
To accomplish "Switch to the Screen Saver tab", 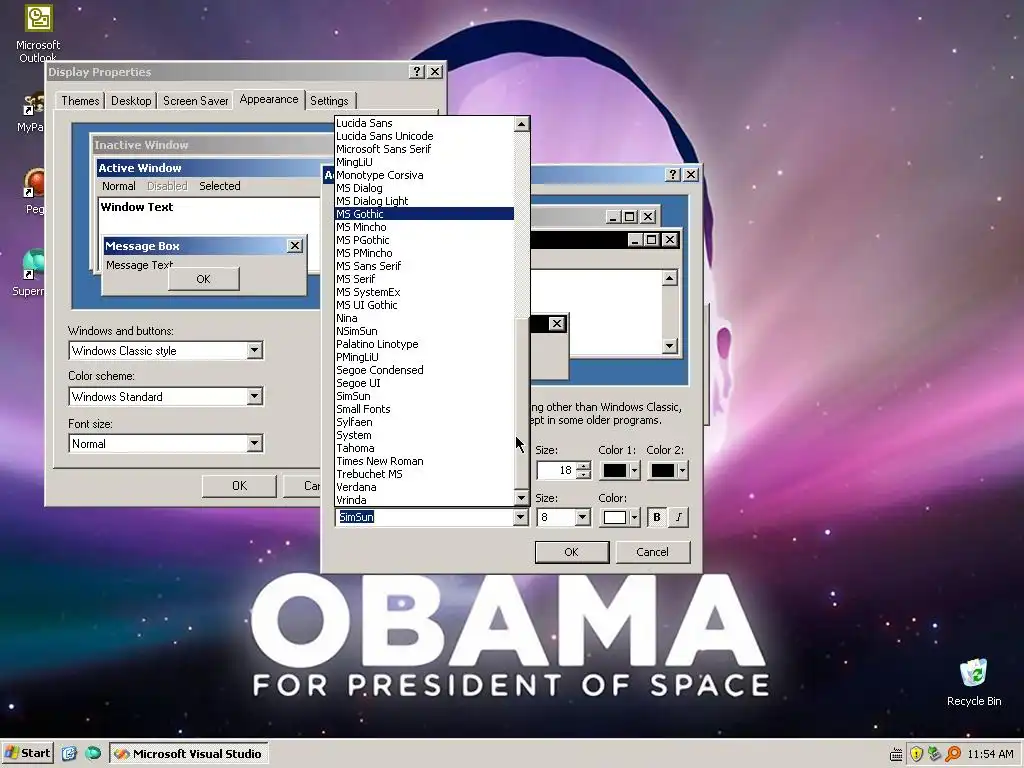I will click(195, 101).
